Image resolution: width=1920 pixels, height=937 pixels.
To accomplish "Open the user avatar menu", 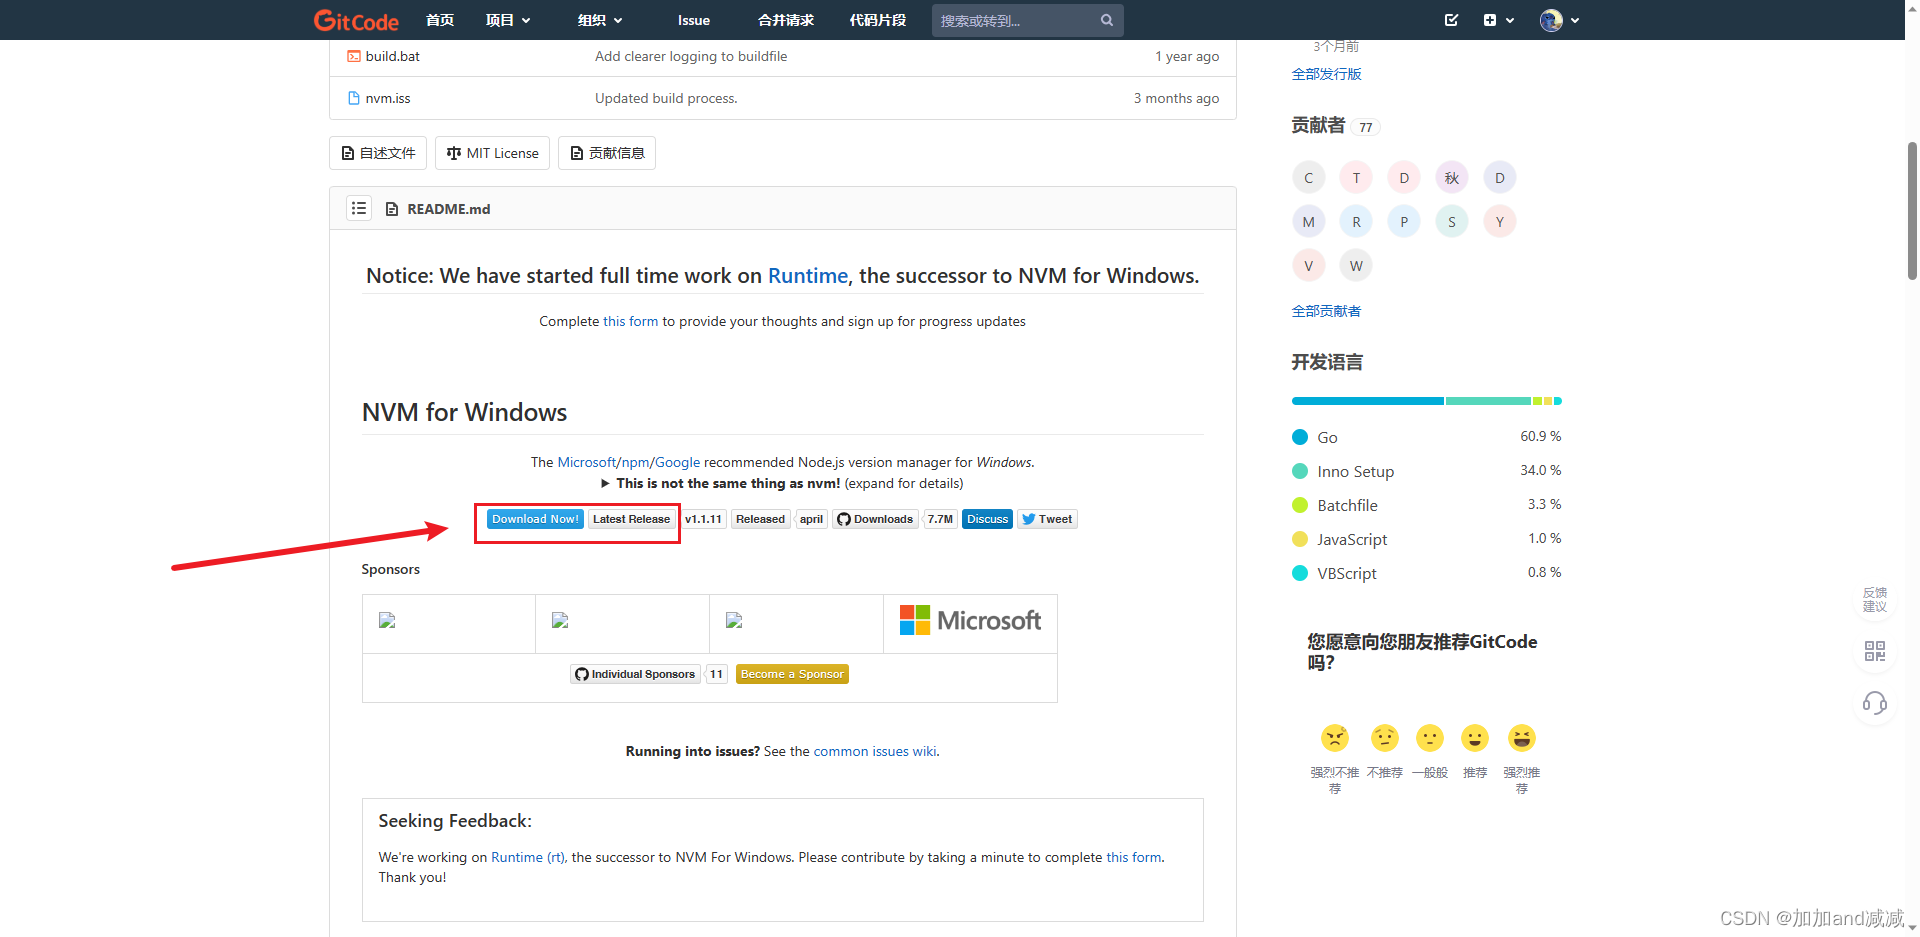I will coord(1559,20).
